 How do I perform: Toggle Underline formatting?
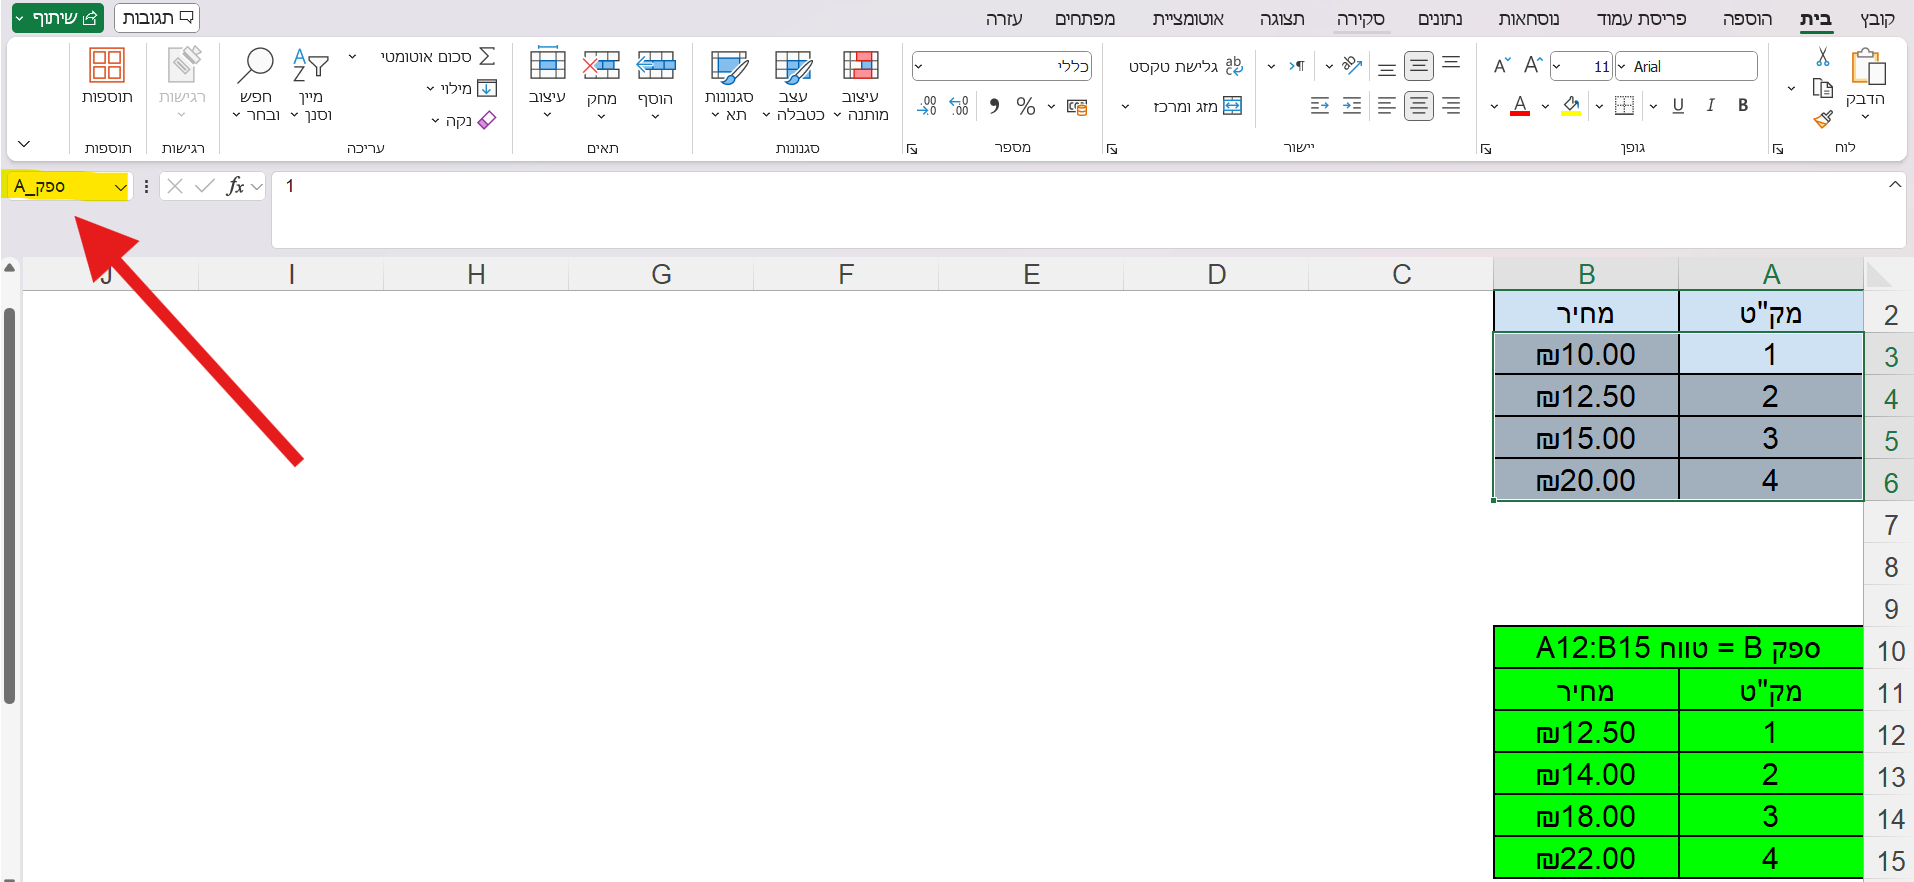pos(1678,105)
